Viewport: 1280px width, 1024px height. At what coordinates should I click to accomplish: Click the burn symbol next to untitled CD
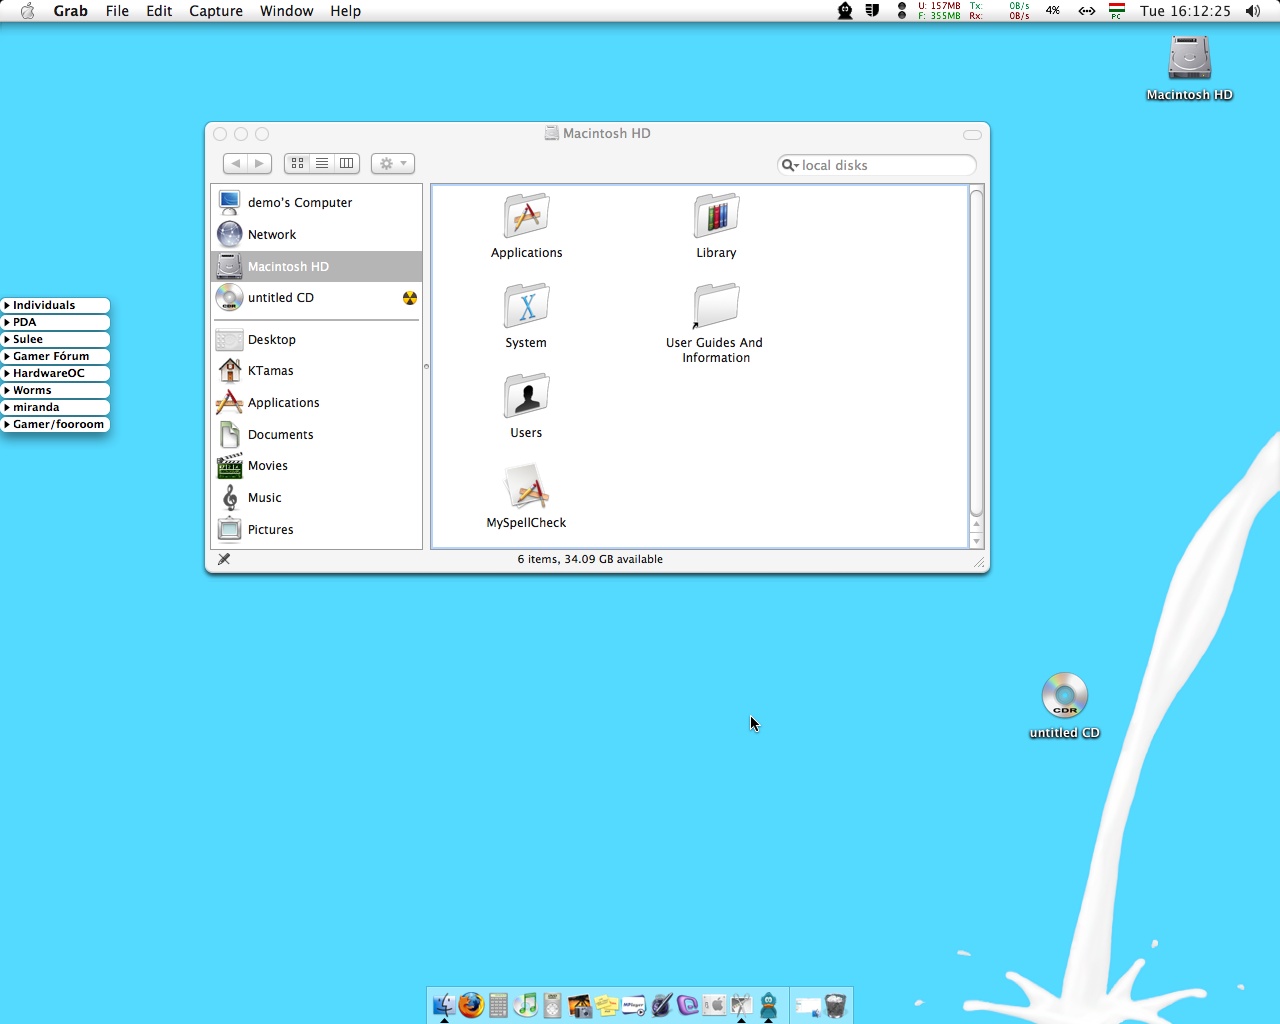pyautogui.click(x=409, y=297)
